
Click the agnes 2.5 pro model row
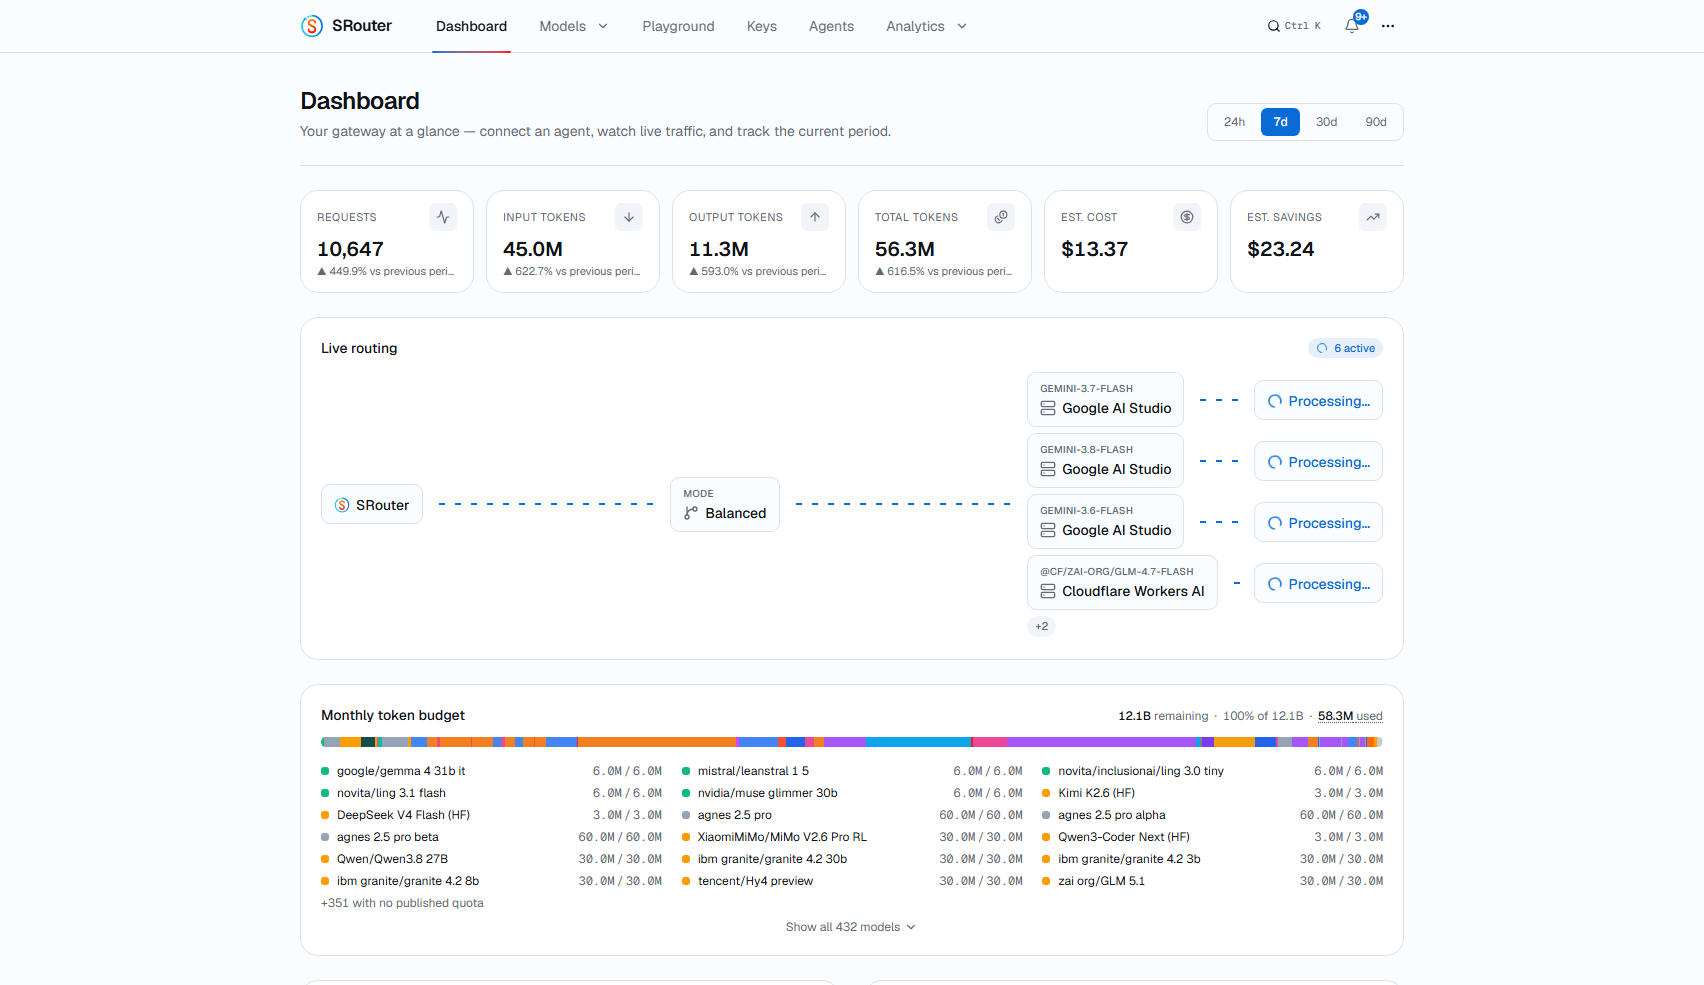click(852, 815)
